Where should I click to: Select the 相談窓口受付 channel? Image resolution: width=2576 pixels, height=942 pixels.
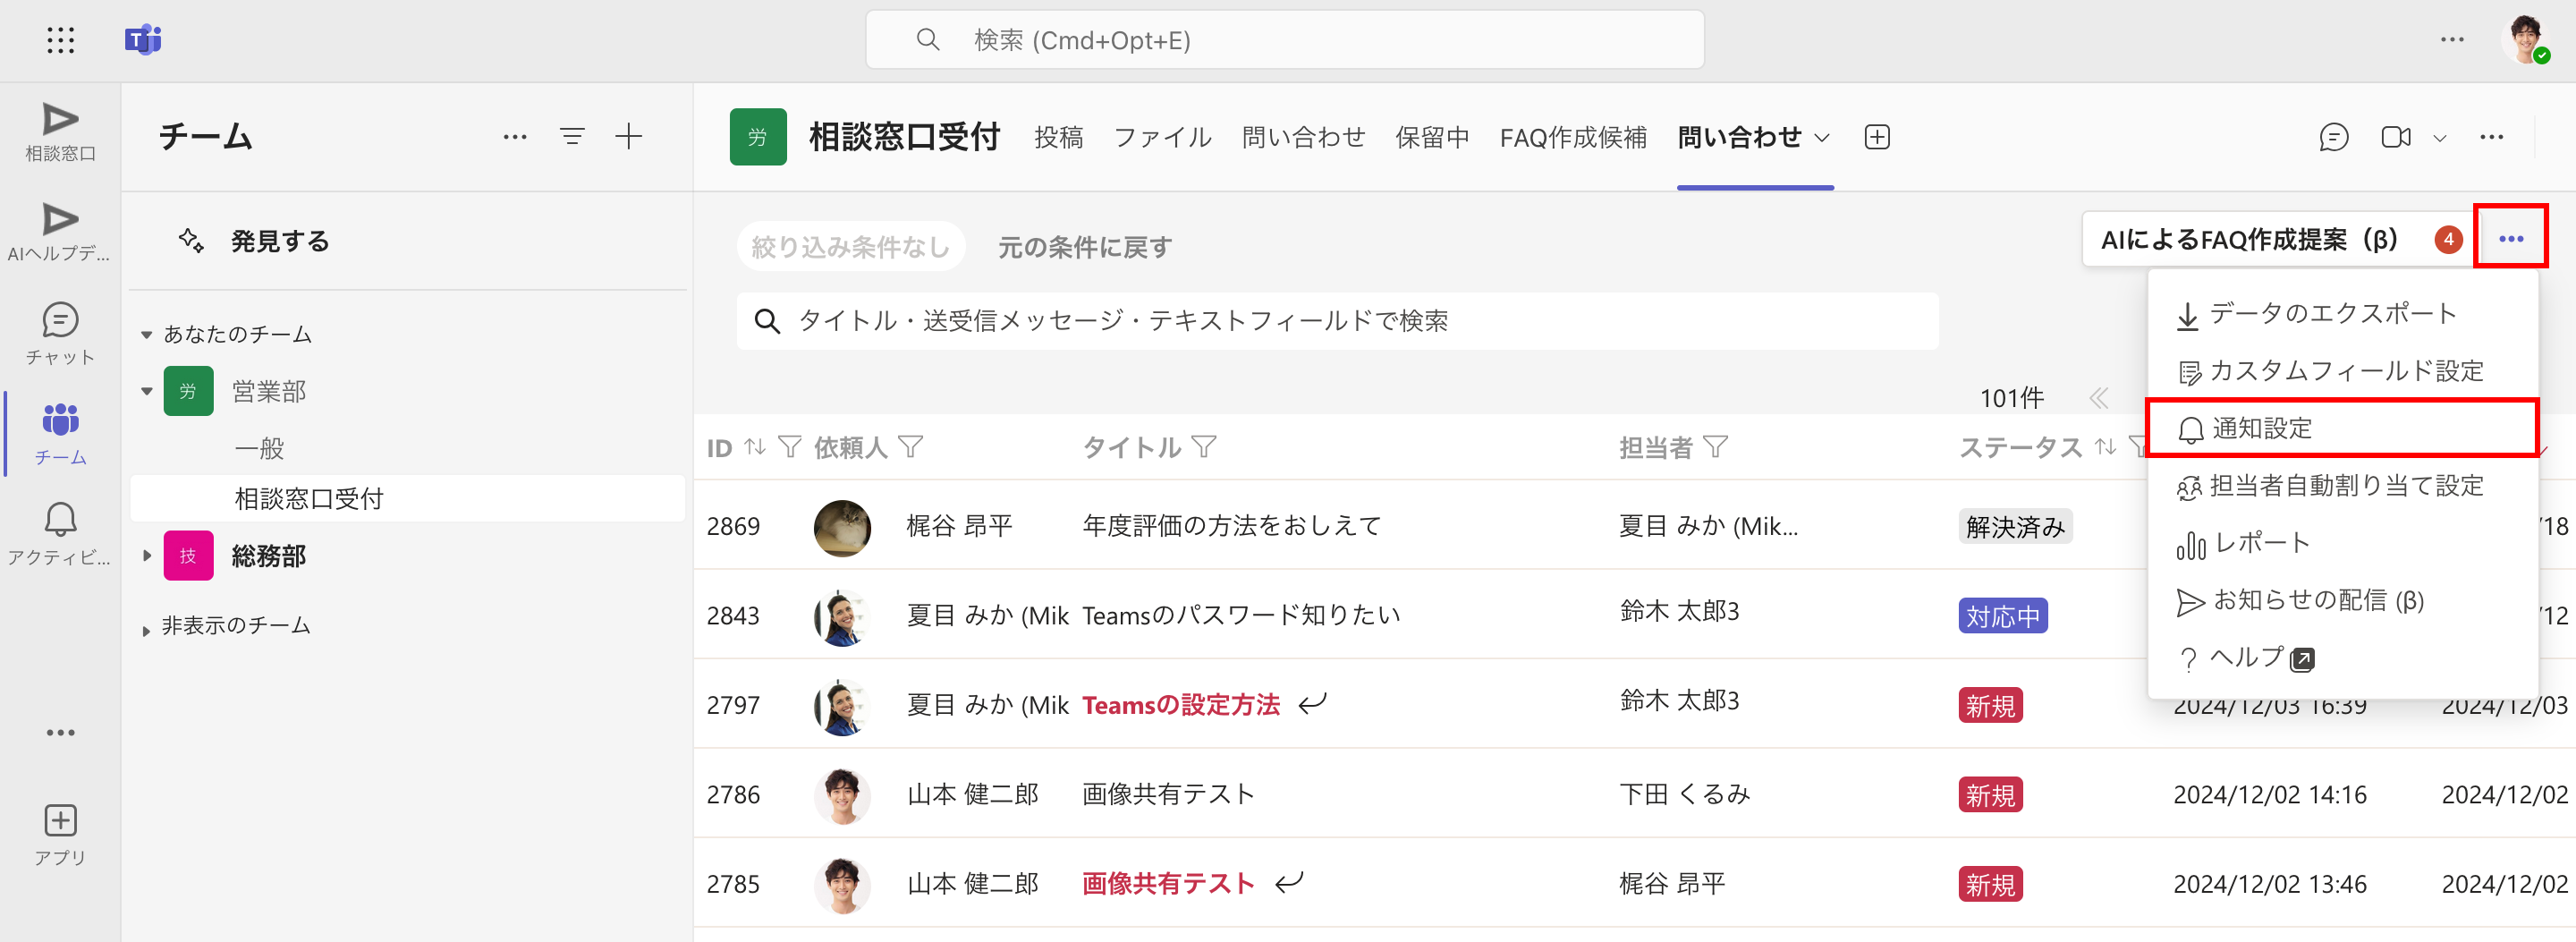(407, 498)
